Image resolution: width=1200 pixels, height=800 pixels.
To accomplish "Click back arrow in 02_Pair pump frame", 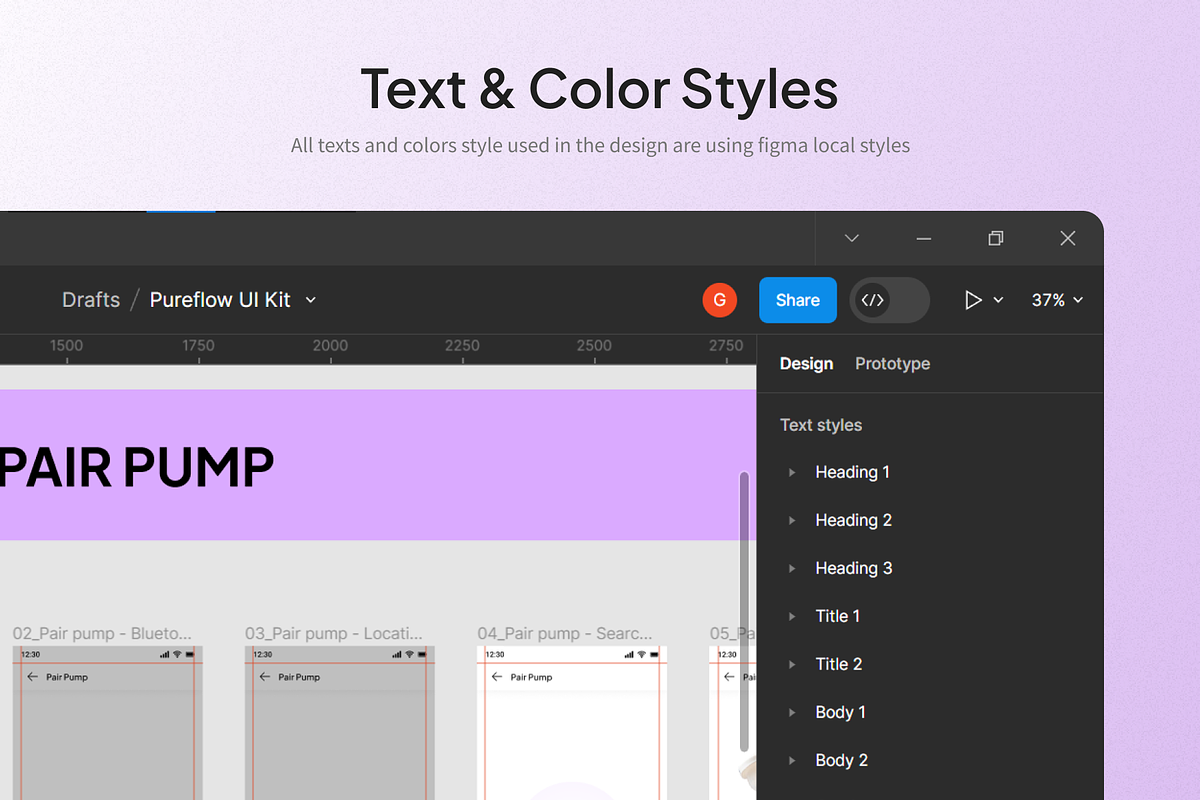I will click(33, 677).
